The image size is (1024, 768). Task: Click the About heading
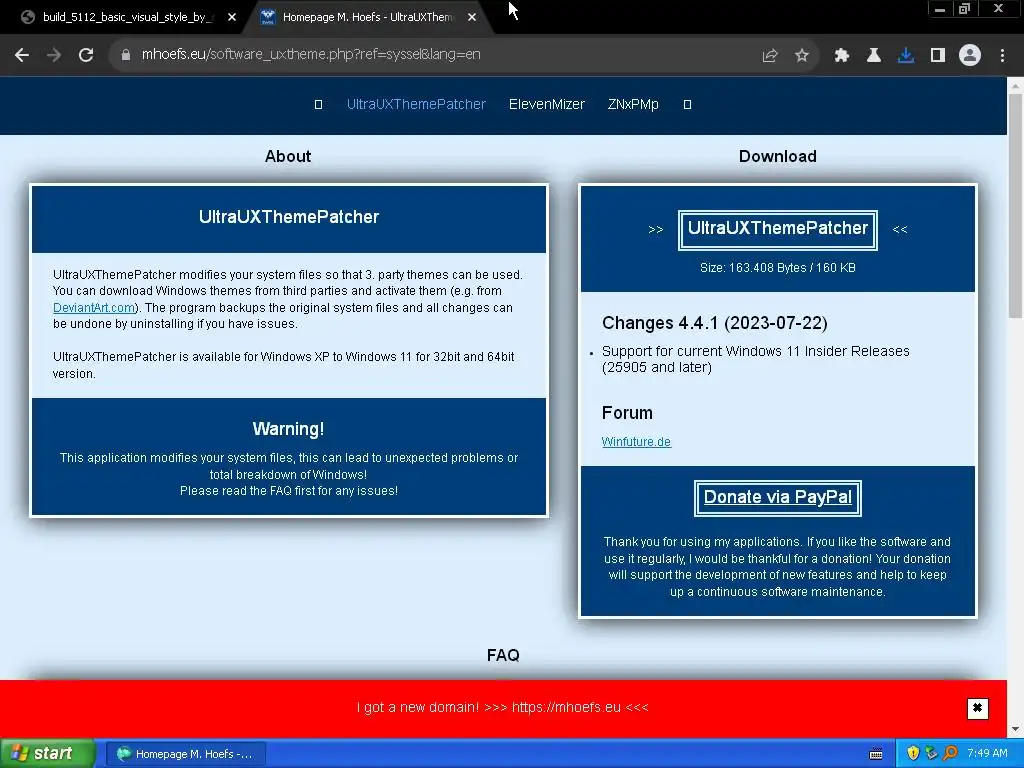[288, 156]
